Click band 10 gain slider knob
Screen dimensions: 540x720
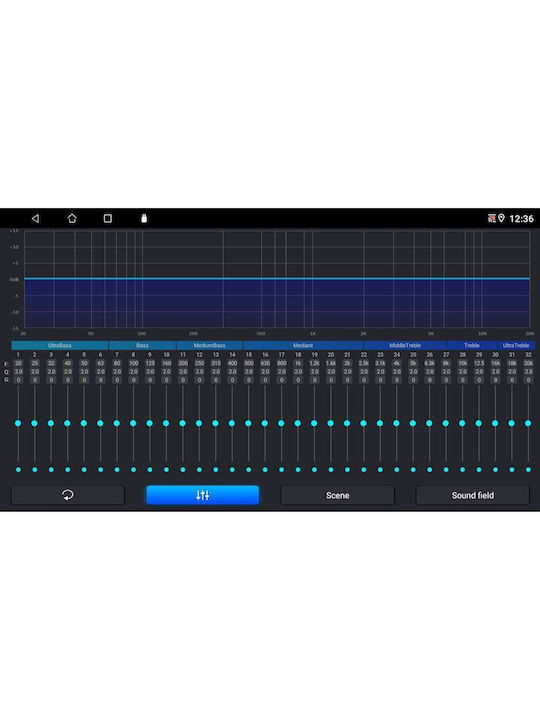pyautogui.click(x=166, y=423)
